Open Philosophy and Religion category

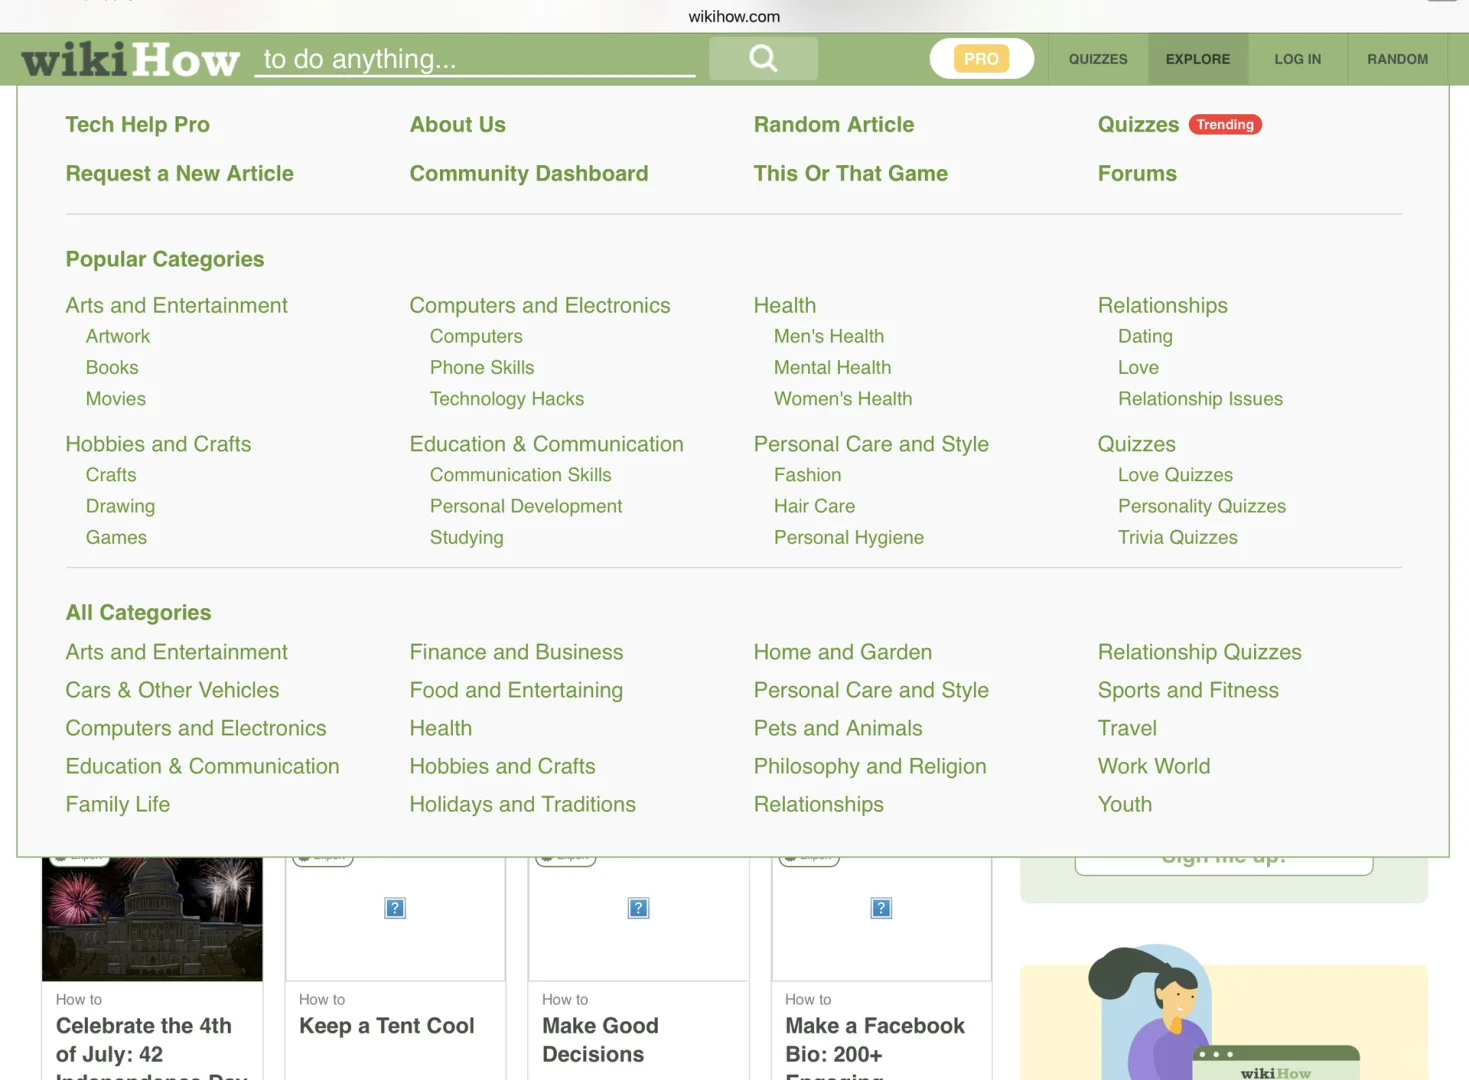(x=870, y=766)
